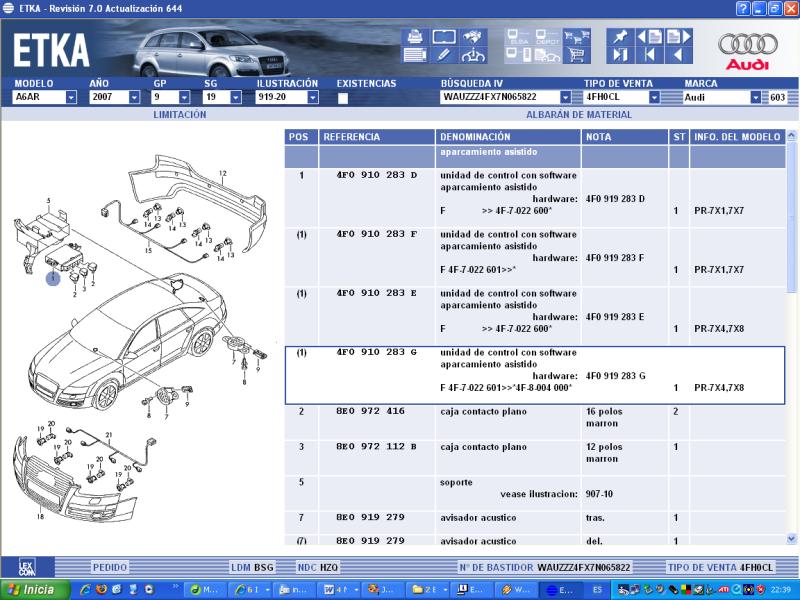This screenshot has width=800, height=600.
Task: Click the Inicia start button
Action: (35, 590)
